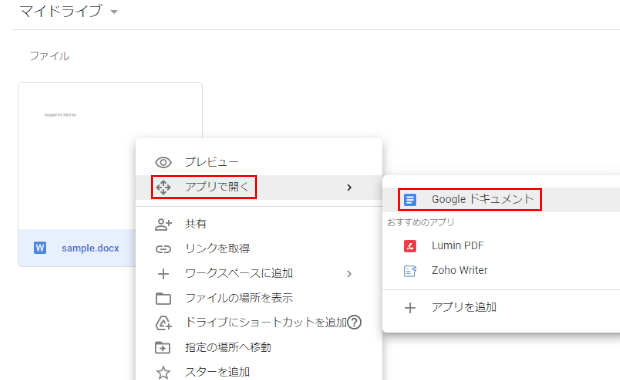Select ワークスペースに追加 menu entry
620x380 pixels.
tap(259, 274)
